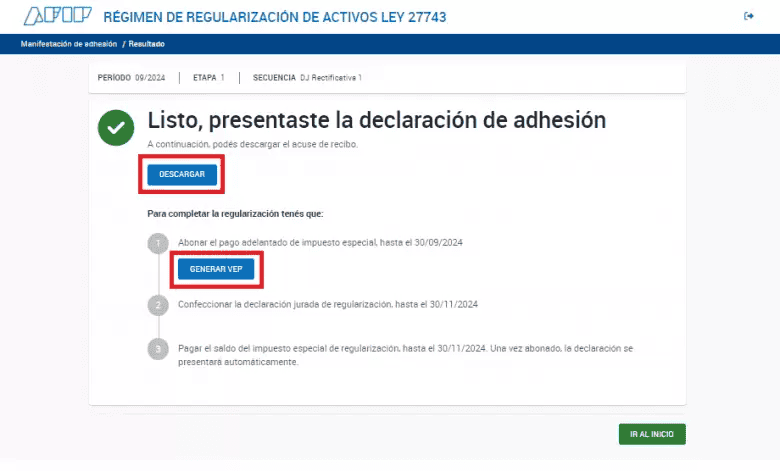Click the step 2 circle marker
Screen dimensions: 780x471
pos(157,304)
